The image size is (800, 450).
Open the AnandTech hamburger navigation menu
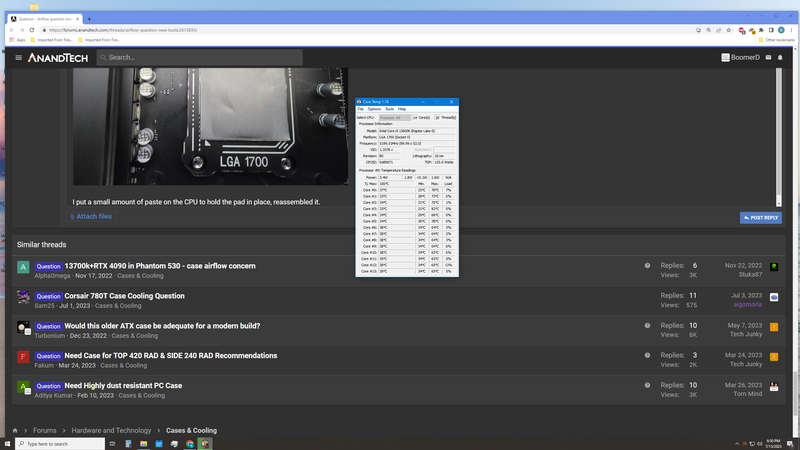click(x=18, y=58)
